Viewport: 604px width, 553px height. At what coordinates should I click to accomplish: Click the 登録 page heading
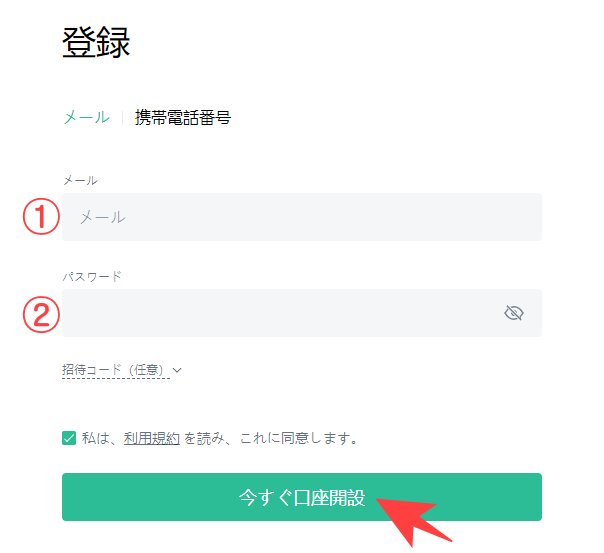pyautogui.click(x=96, y=43)
